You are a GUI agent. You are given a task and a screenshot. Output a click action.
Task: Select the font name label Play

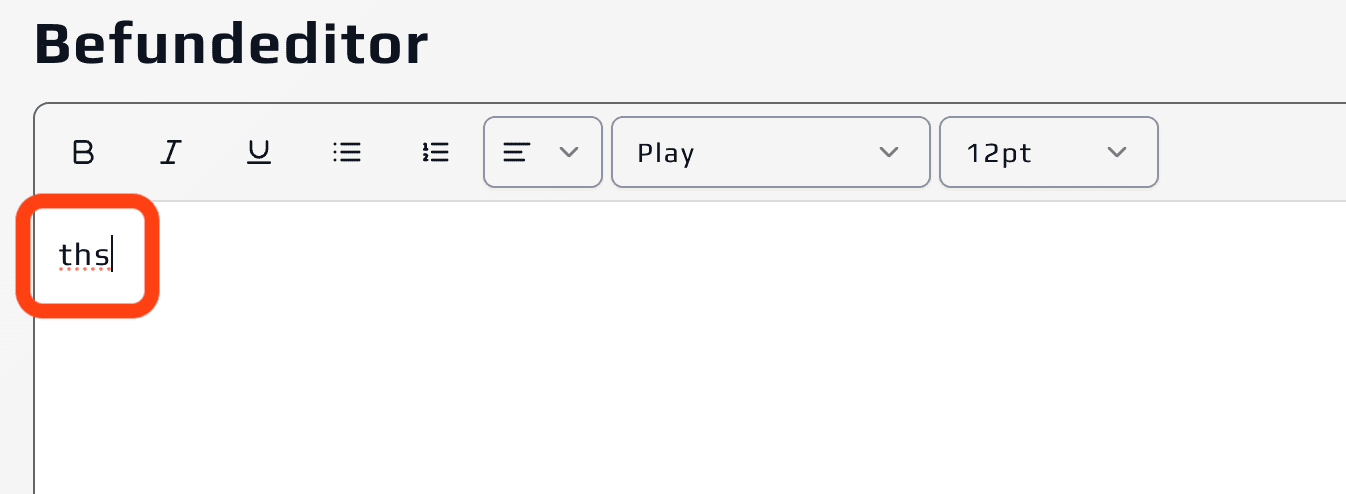pos(666,153)
